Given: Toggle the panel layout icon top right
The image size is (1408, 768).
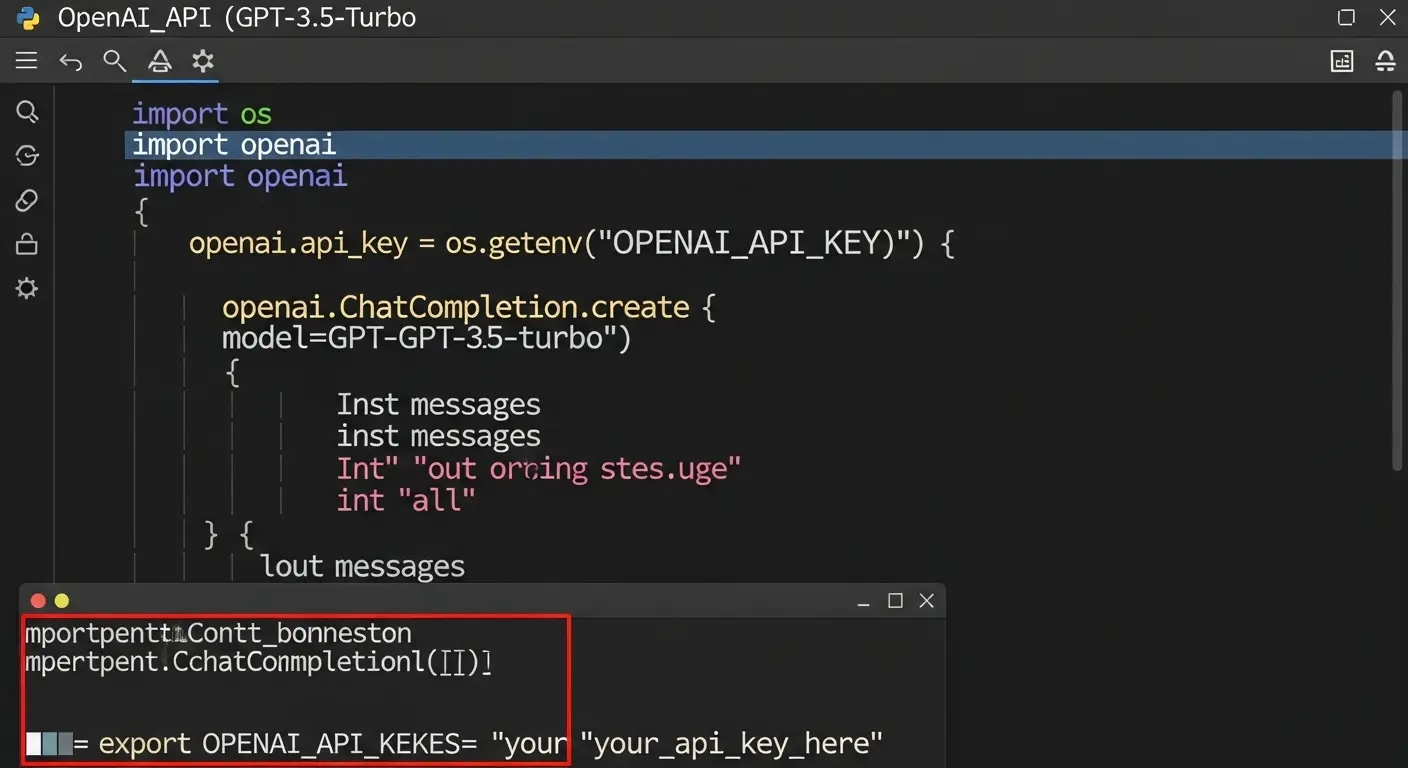Looking at the screenshot, I should pos(1341,62).
